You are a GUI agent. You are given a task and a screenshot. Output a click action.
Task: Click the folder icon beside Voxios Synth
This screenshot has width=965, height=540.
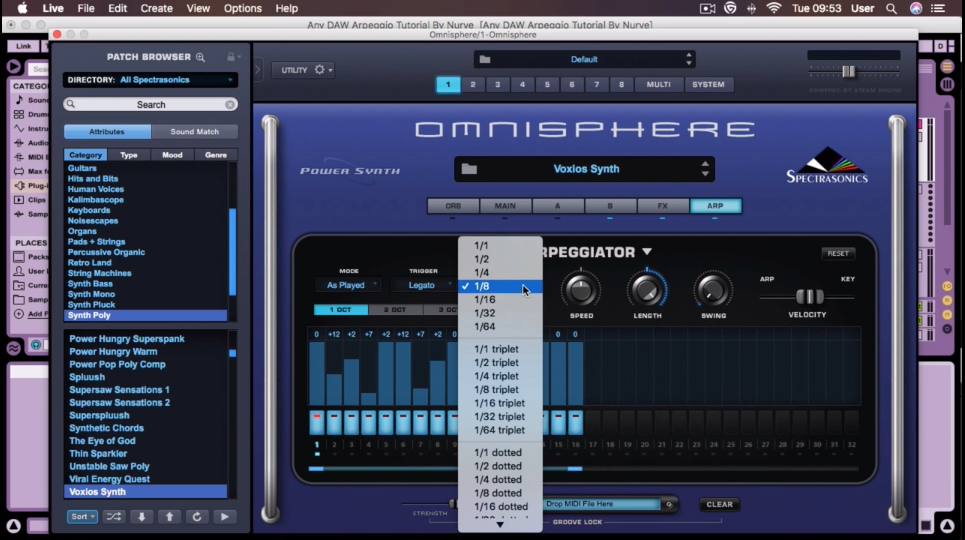click(469, 169)
